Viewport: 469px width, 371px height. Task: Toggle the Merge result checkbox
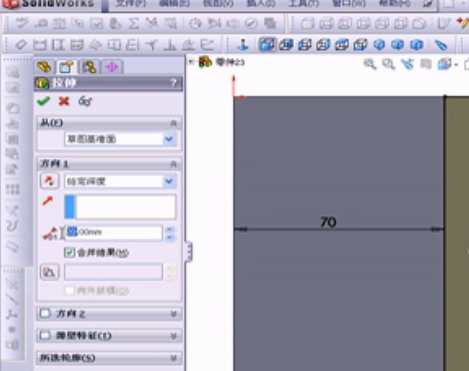[x=69, y=252]
